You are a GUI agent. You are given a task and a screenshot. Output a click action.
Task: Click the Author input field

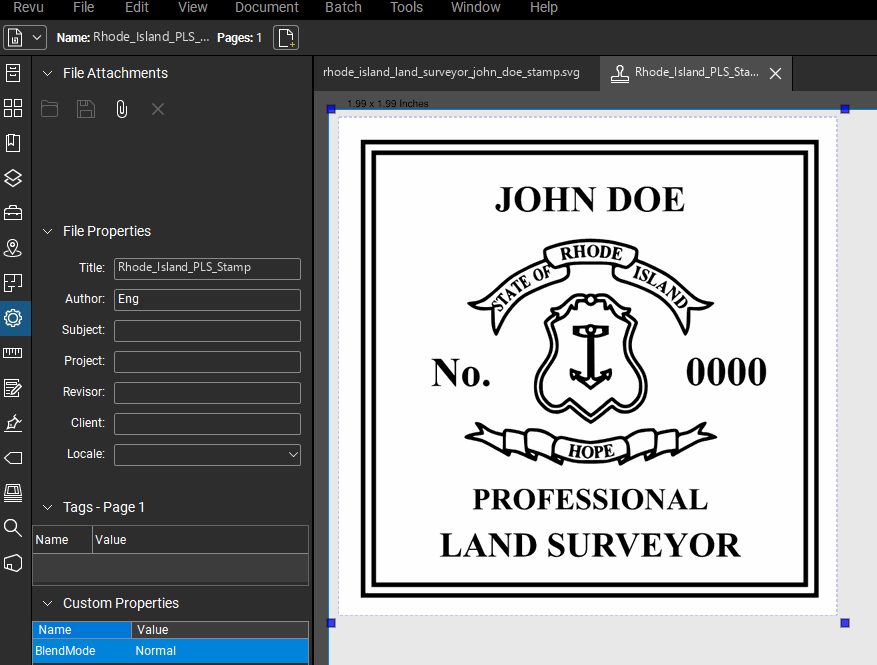(x=207, y=299)
